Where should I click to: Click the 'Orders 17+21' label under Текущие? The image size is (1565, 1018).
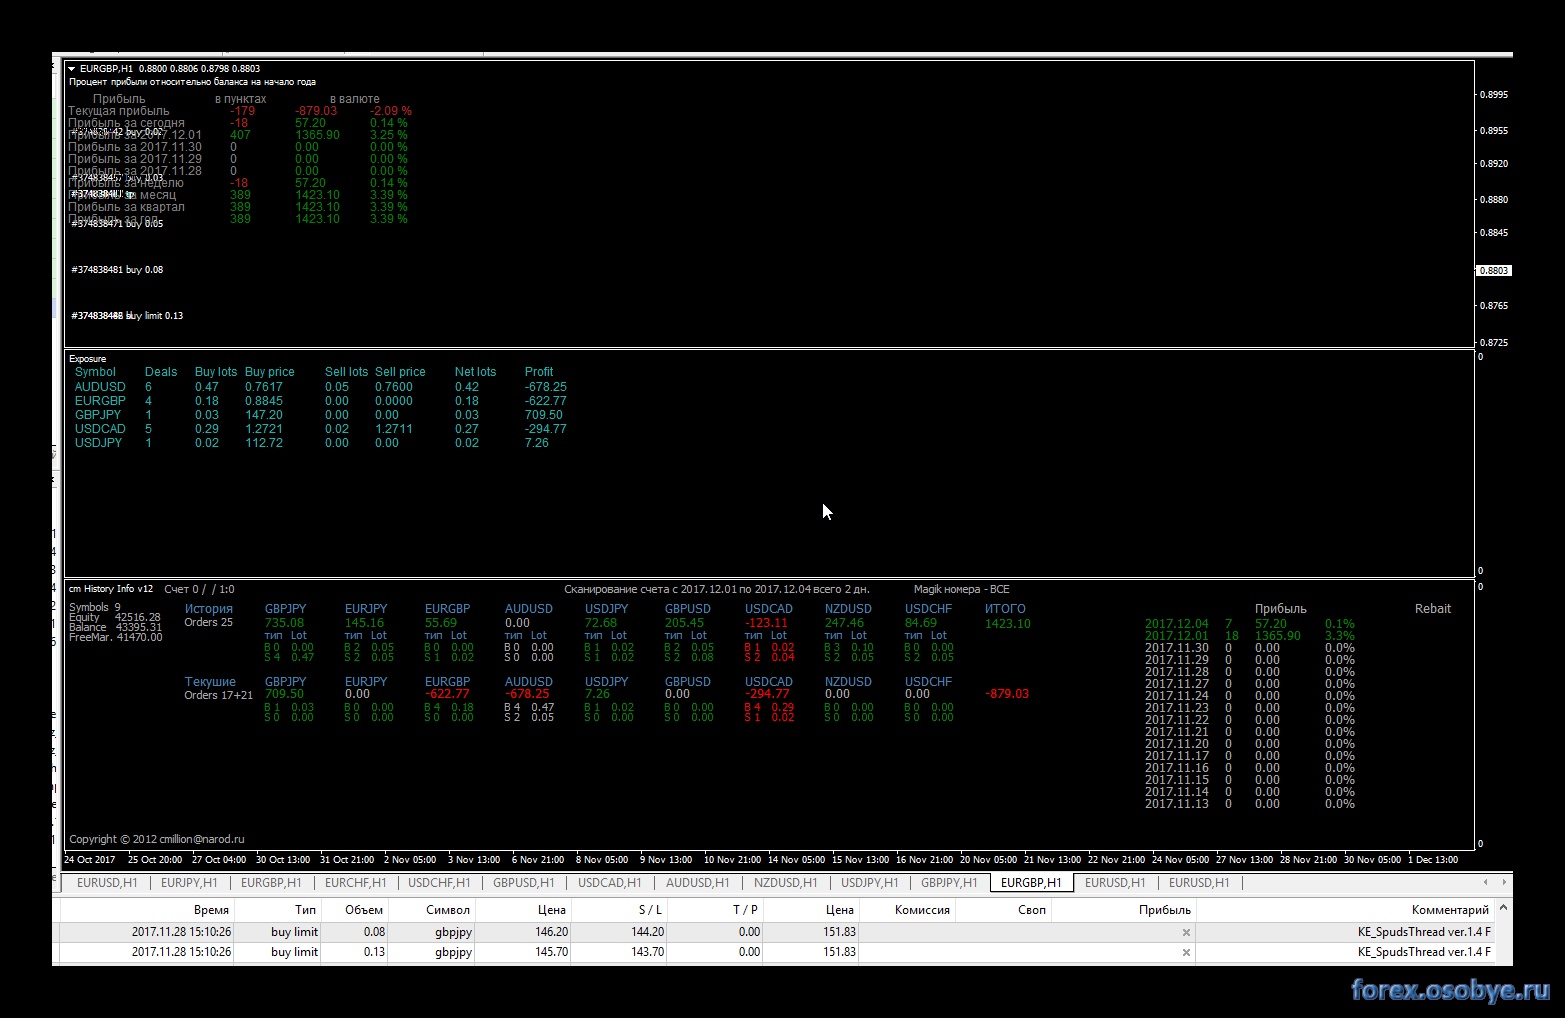click(219, 695)
